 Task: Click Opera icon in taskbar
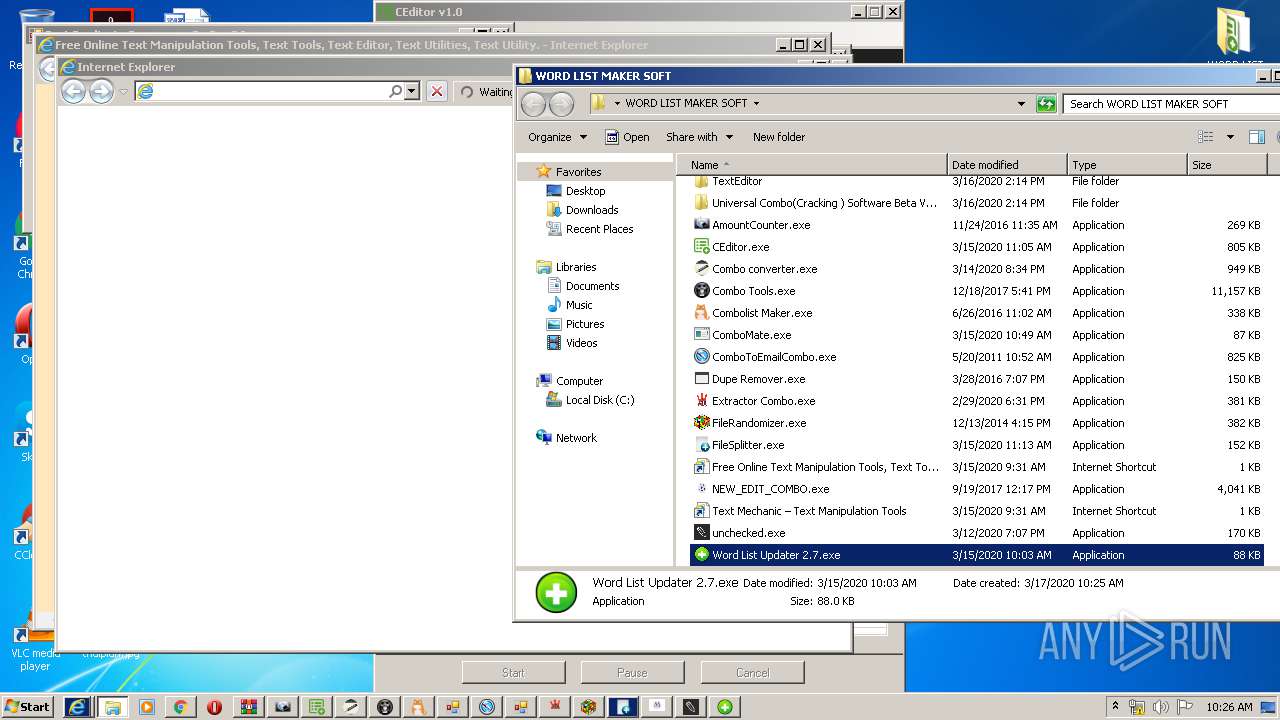[214, 707]
